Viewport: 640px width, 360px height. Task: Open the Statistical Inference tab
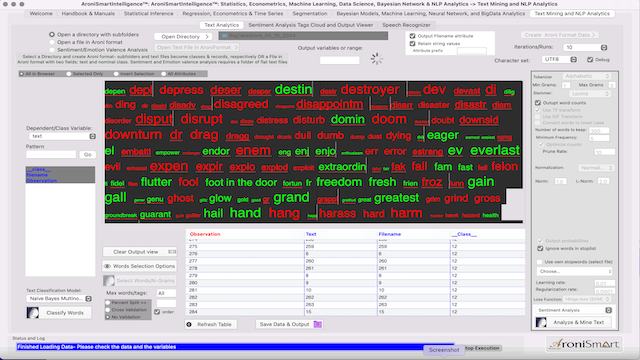[149, 13]
